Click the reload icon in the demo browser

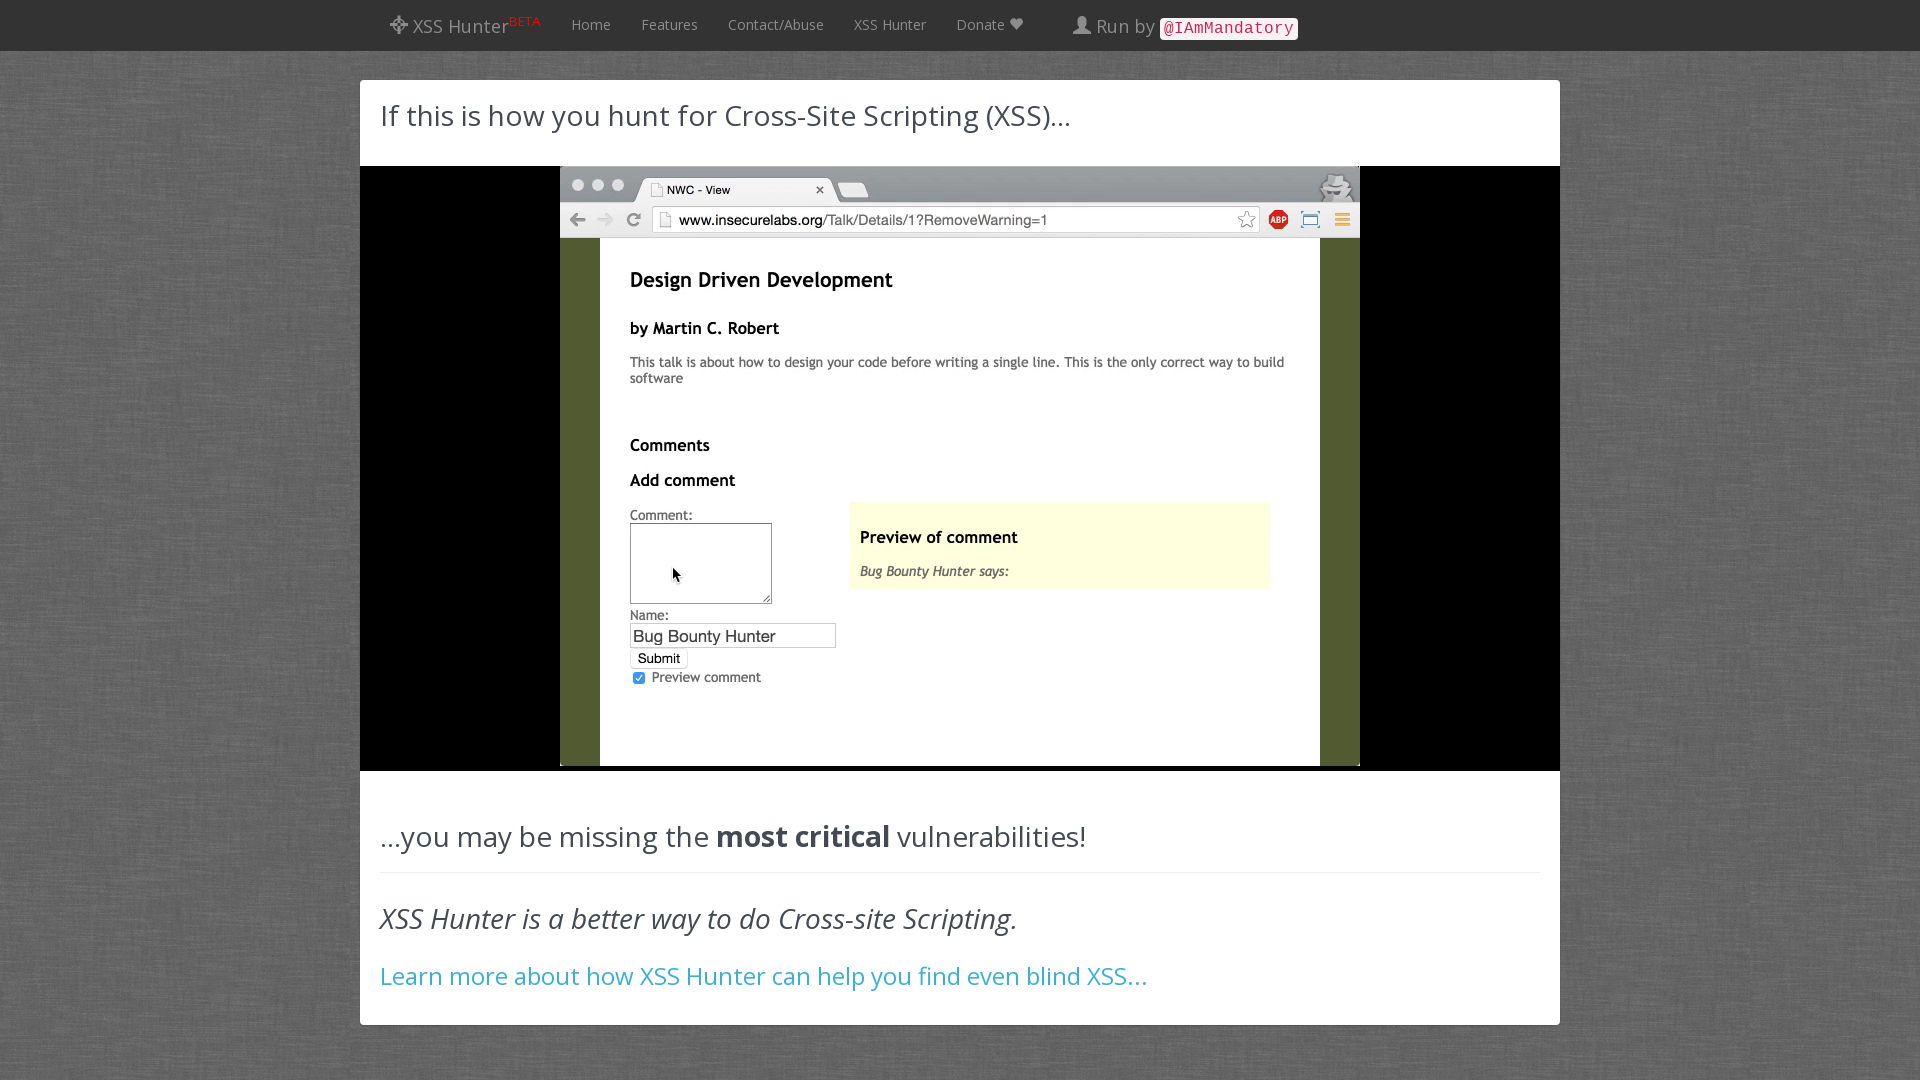point(634,220)
